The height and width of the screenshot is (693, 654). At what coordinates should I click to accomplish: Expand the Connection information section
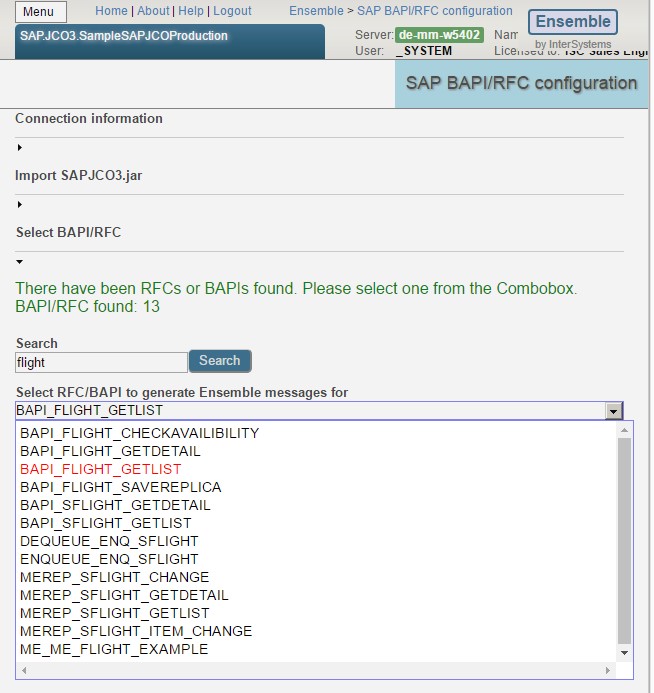(x=19, y=148)
